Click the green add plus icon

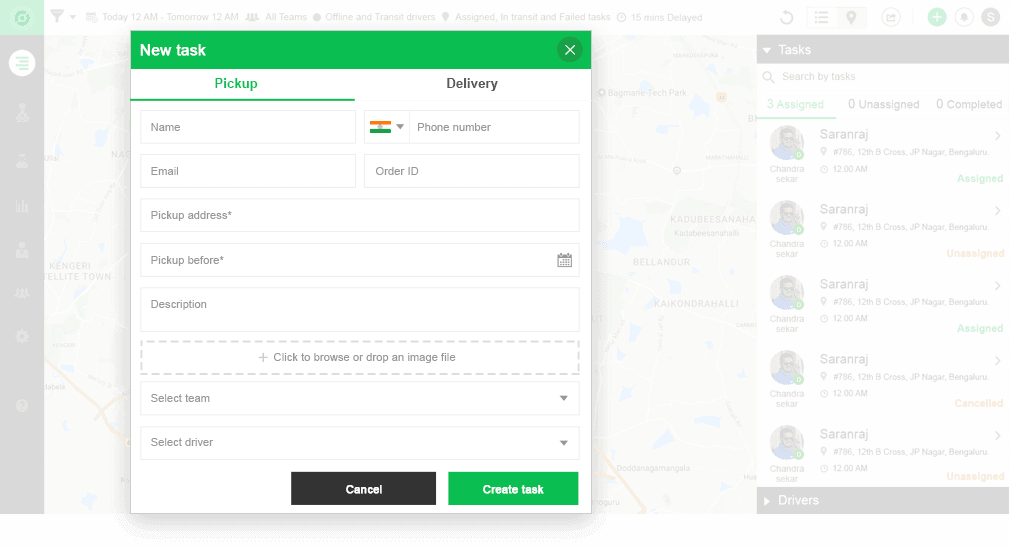[x=937, y=17]
